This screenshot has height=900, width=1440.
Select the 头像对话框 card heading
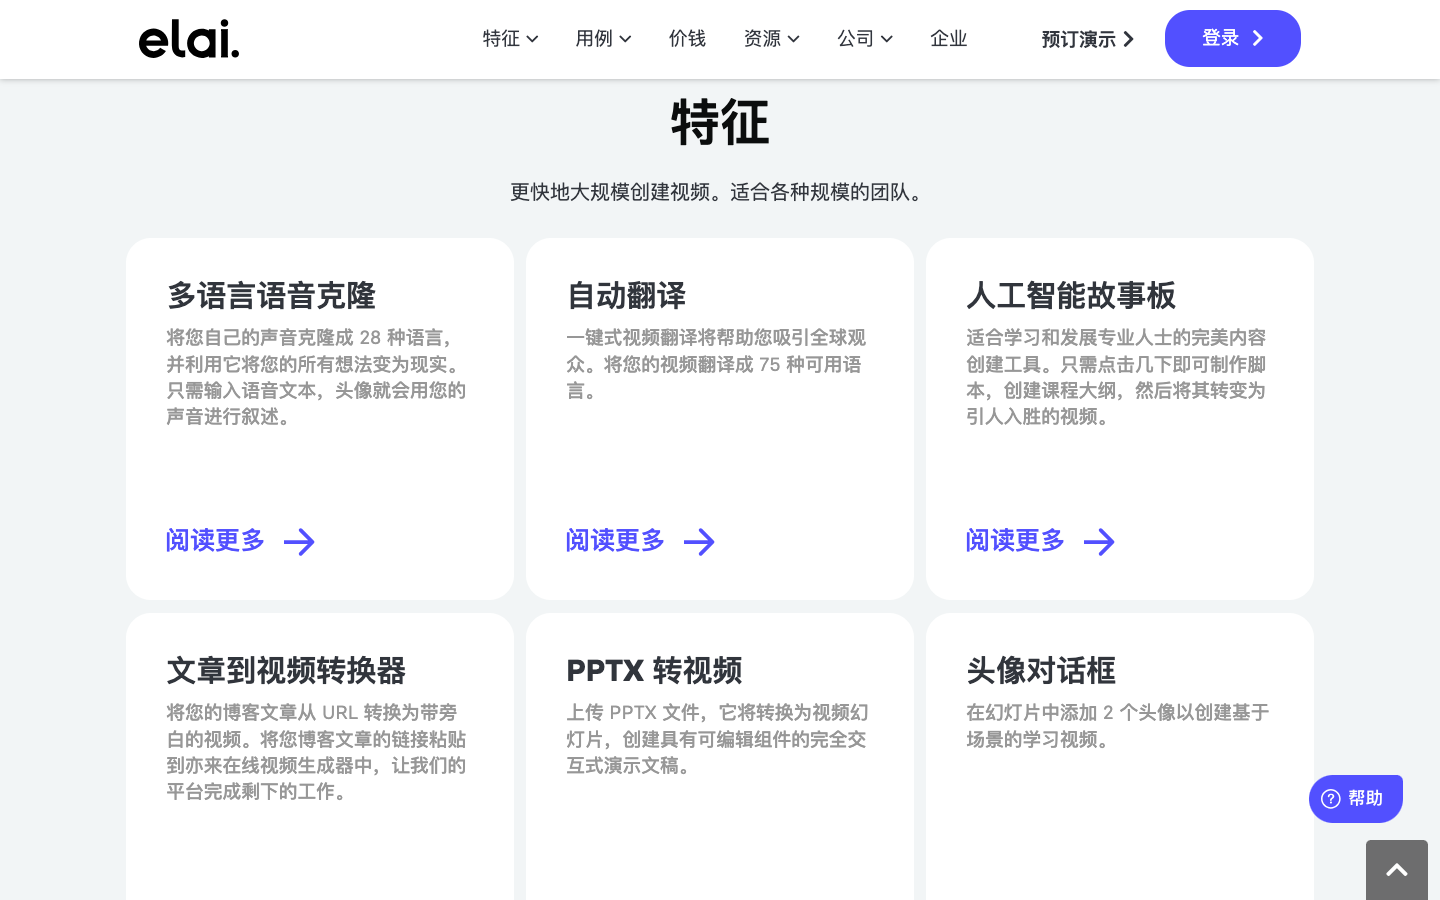[x=1040, y=670]
